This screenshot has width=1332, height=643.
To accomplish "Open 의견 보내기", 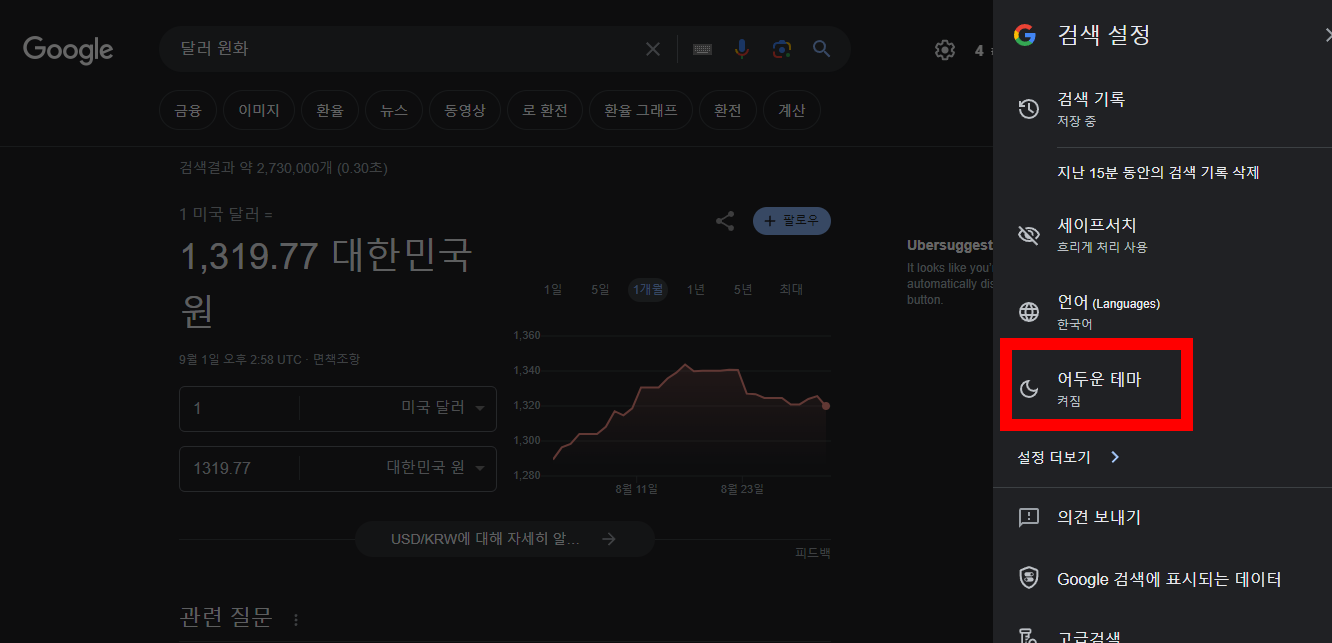I will (x=1162, y=517).
